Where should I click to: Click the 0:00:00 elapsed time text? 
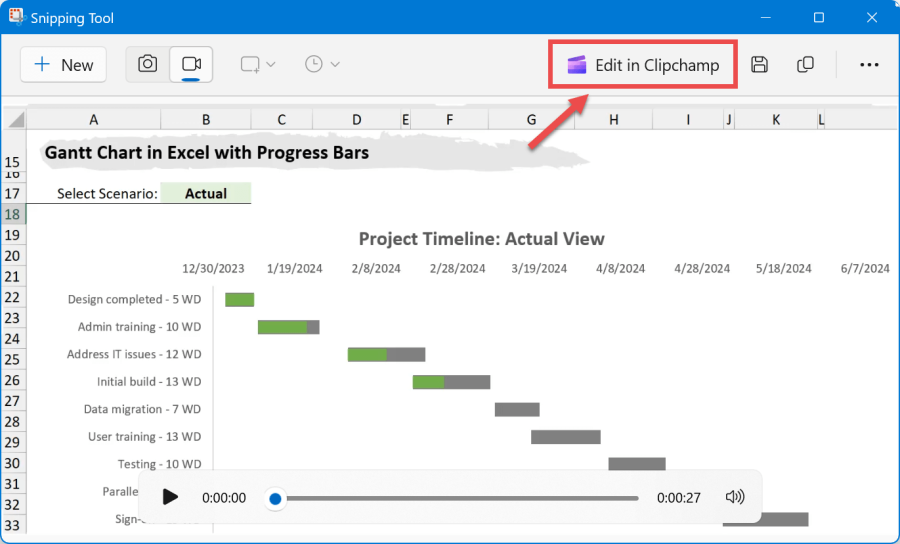click(224, 498)
